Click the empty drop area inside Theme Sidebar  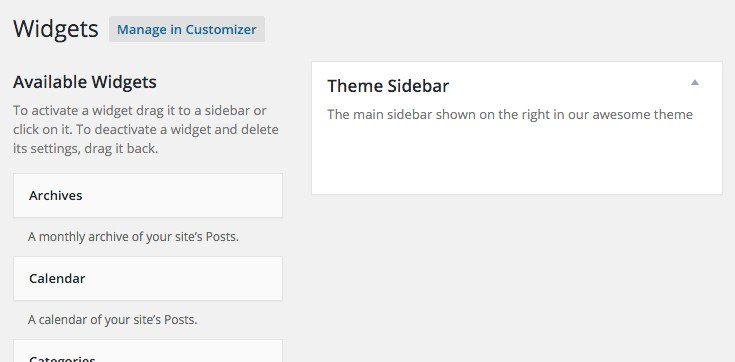pyautogui.click(x=517, y=157)
